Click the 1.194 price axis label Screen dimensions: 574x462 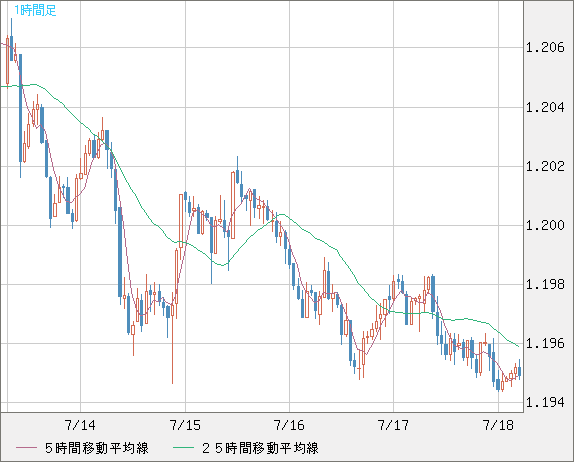tap(545, 403)
